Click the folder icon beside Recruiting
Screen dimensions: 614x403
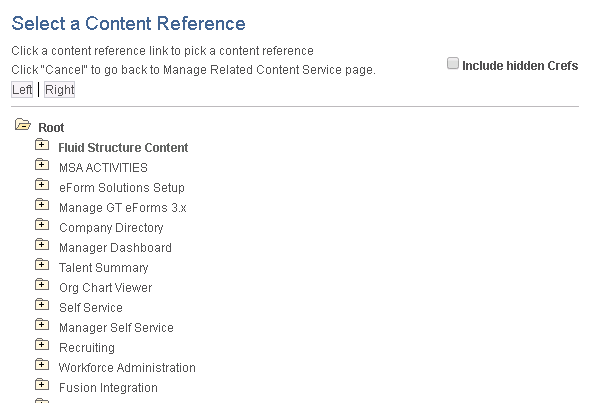pyautogui.click(x=42, y=345)
